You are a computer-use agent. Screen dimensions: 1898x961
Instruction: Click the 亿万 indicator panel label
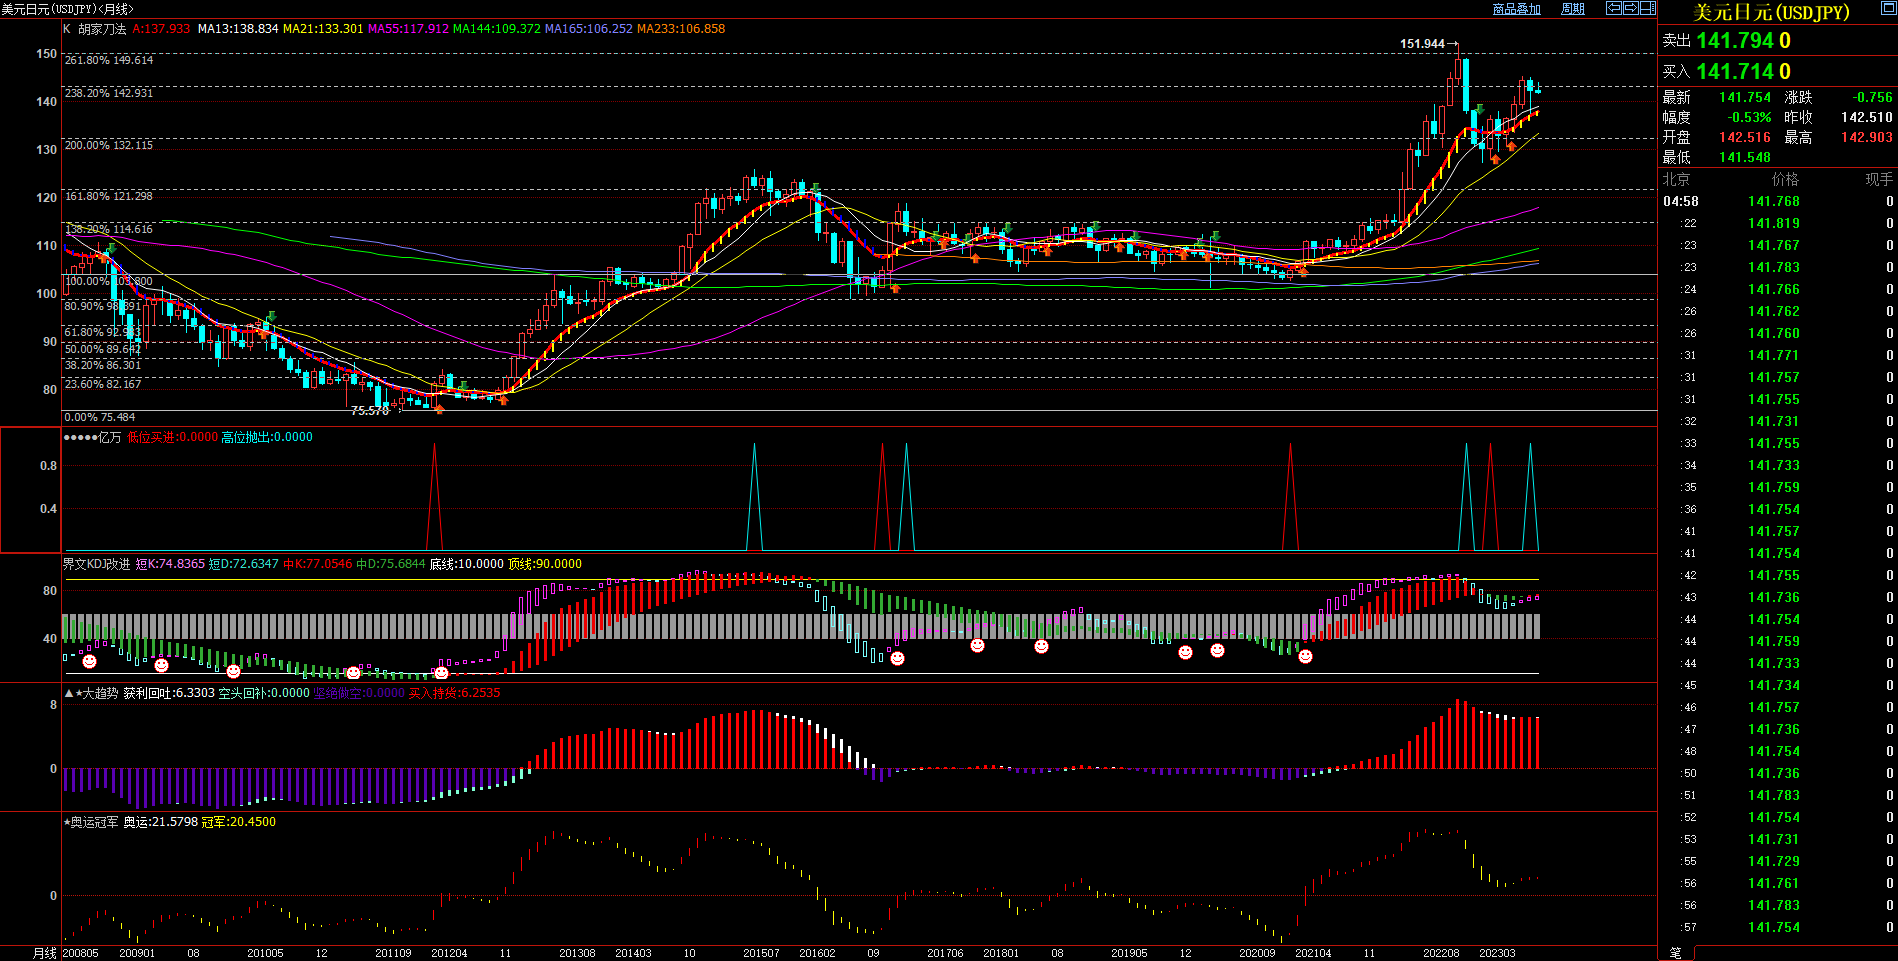(x=108, y=437)
